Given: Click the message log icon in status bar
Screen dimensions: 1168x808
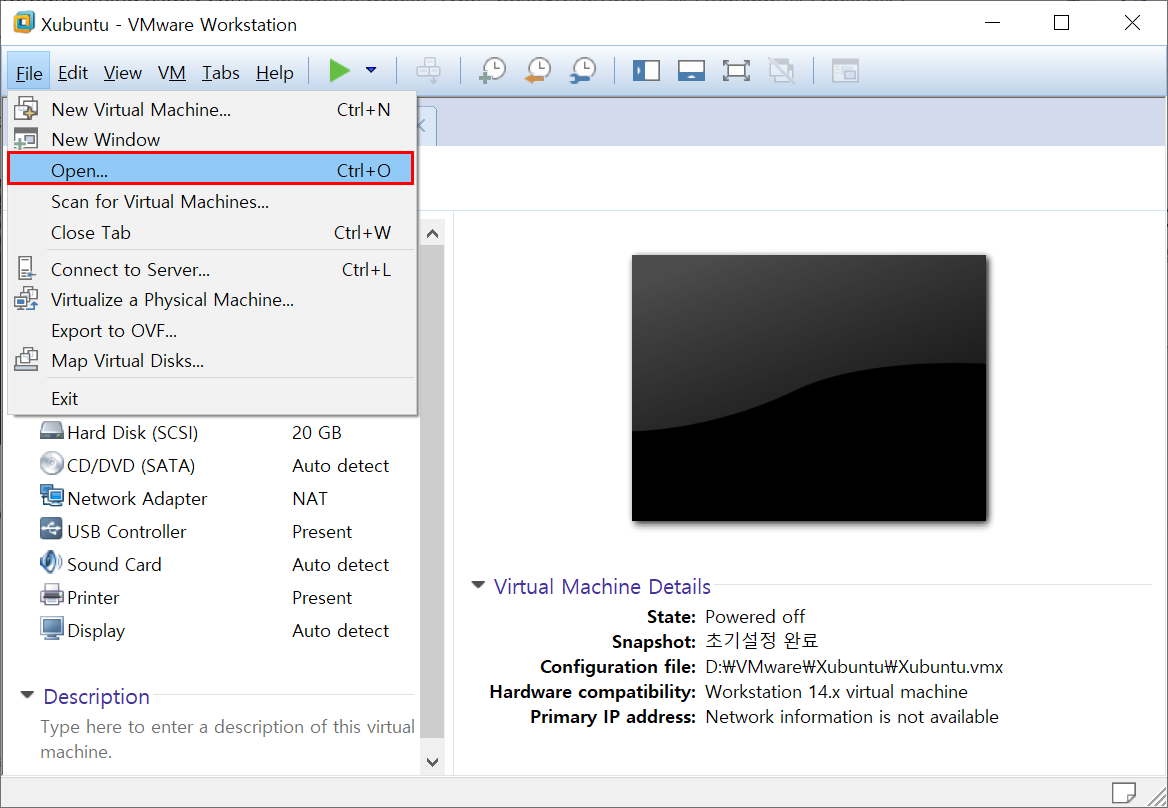Looking at the screenshot, I should click(x=1123, y=792).
